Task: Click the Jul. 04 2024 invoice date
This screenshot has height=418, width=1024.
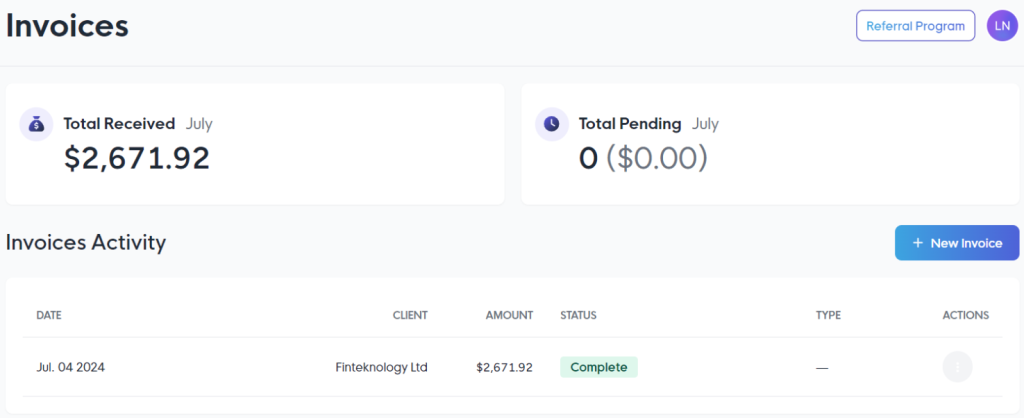Action: click(71, 367)
